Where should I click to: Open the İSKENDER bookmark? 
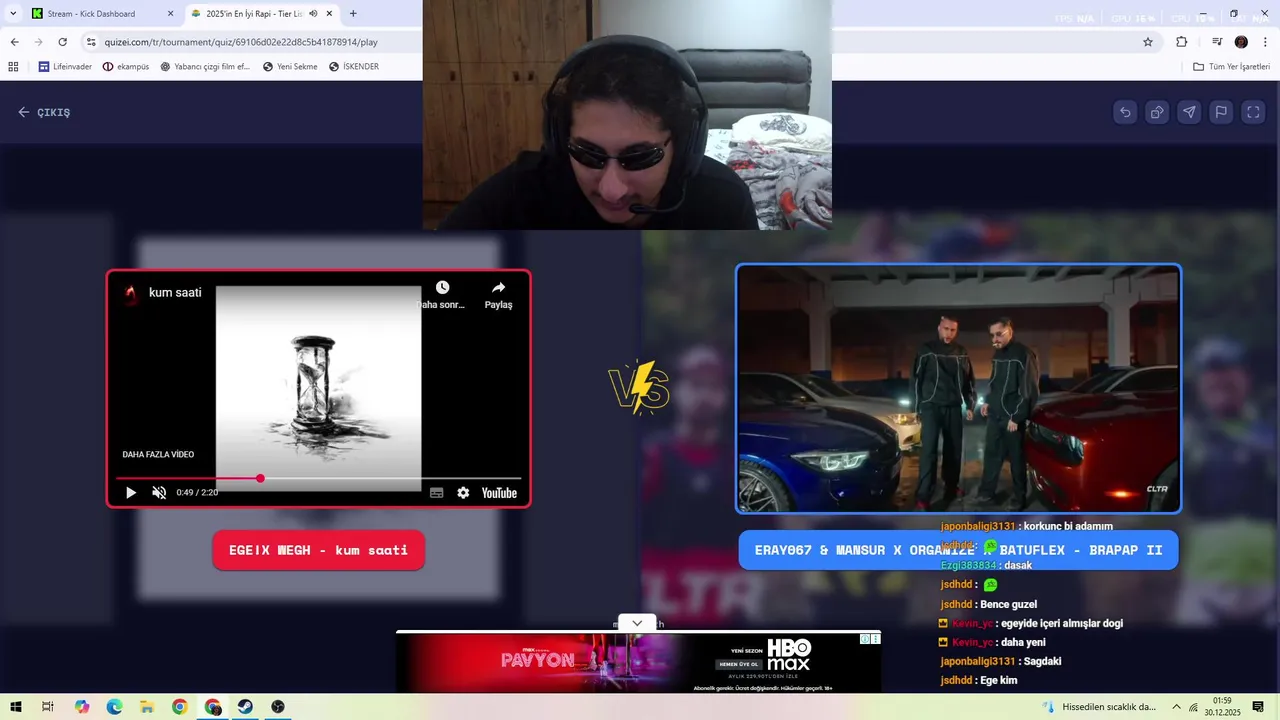[353, 67]
